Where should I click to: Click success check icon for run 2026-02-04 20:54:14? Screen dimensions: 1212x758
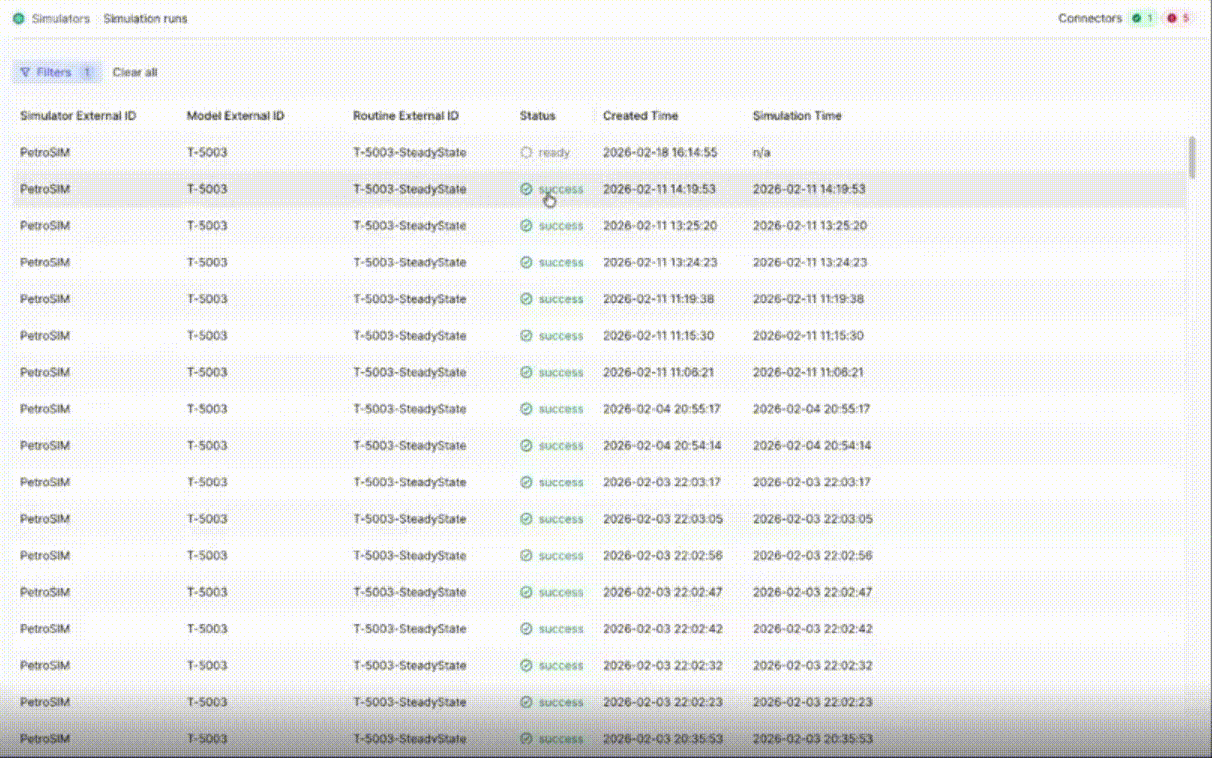(x=526, y=446)
